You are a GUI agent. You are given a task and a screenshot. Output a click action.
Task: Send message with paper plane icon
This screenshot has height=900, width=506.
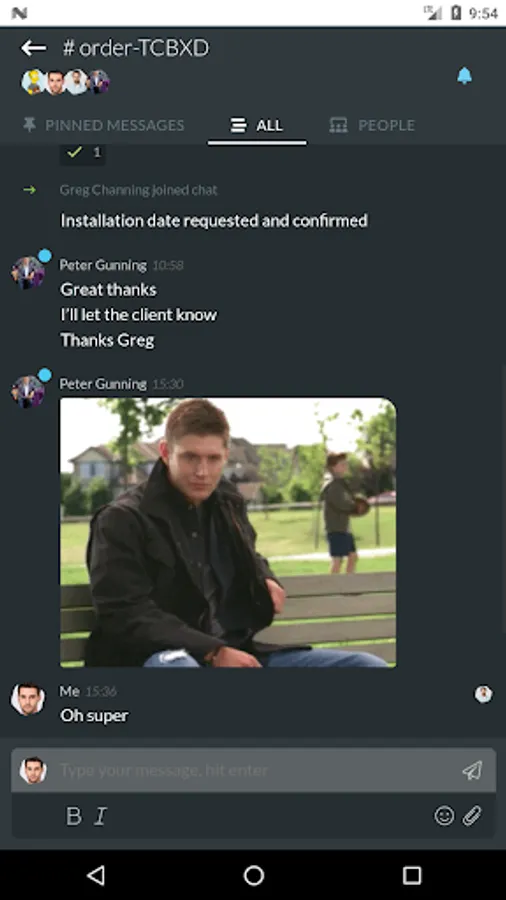click(x=472, y=770)
